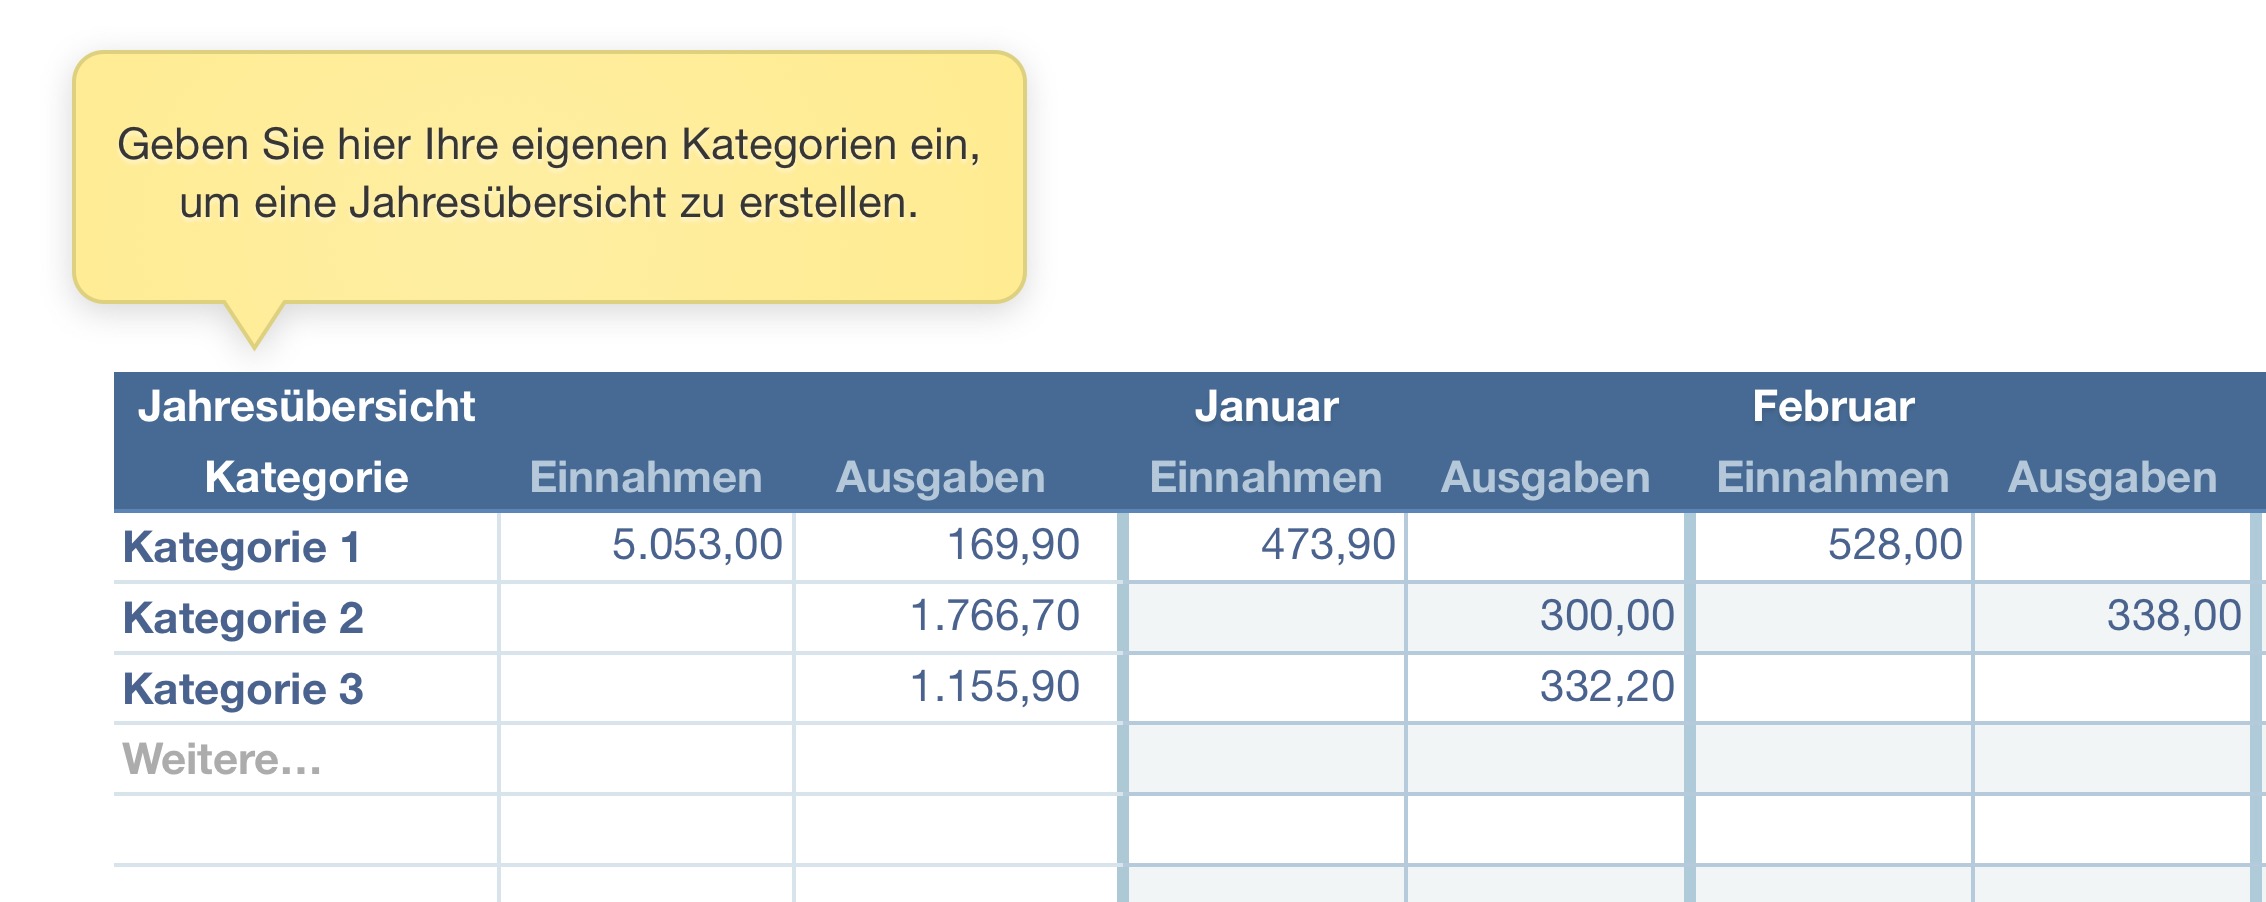Select the cell showing 5.053,00
Viewport: 2266px width, 902px height.
coord(697,545)
